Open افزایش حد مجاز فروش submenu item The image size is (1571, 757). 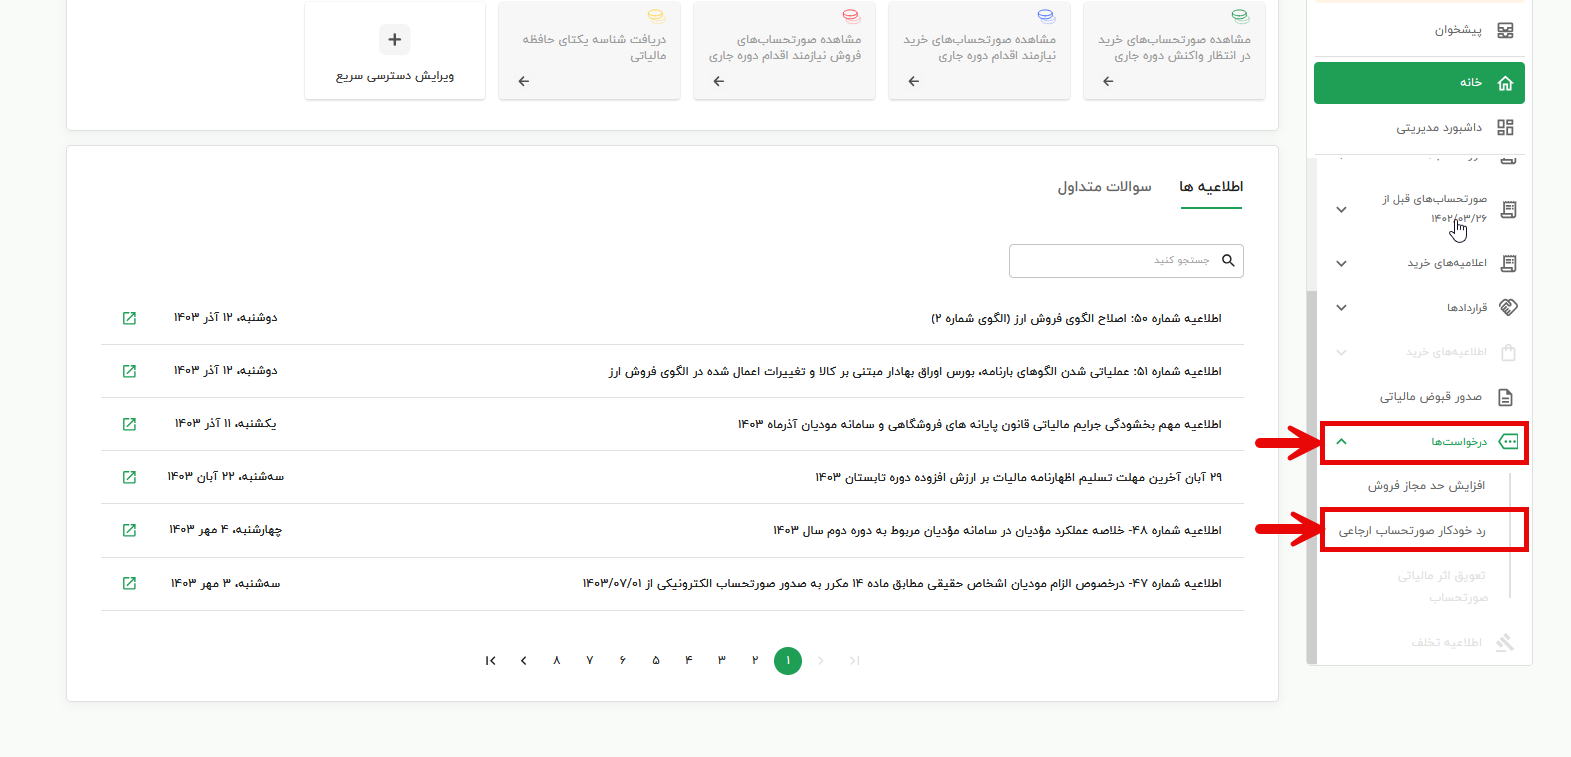pyautogui.click(x=1427, y=485)
